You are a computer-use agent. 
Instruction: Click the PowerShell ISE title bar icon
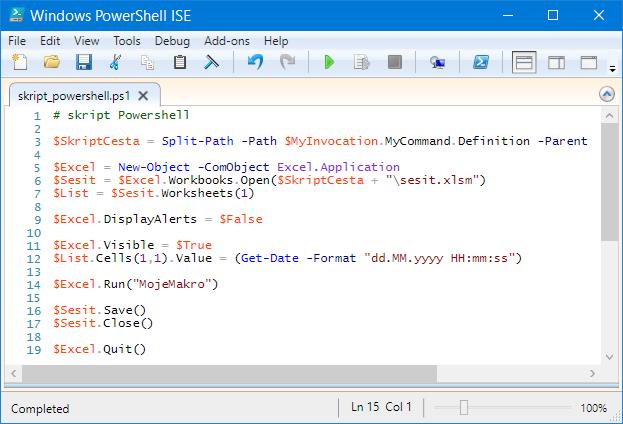(16, 15)
